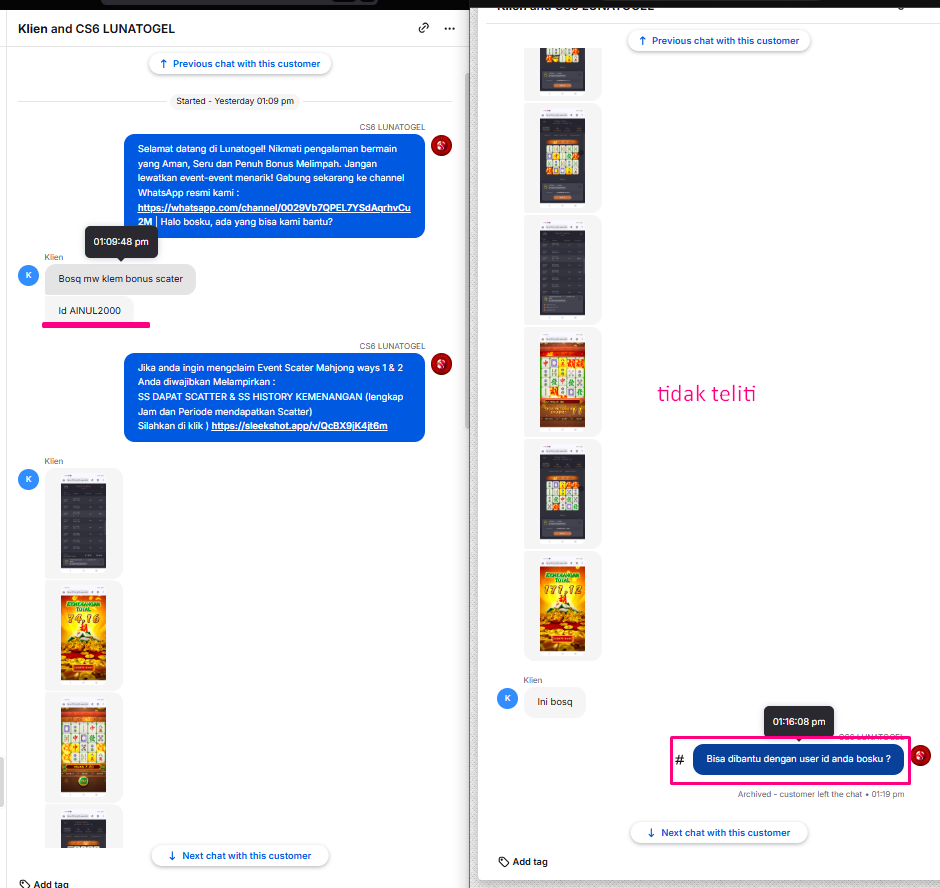Click CS6 agent avatar next to welcome message
This screenshot has width=940, height=888.
(x=441, y=145)
